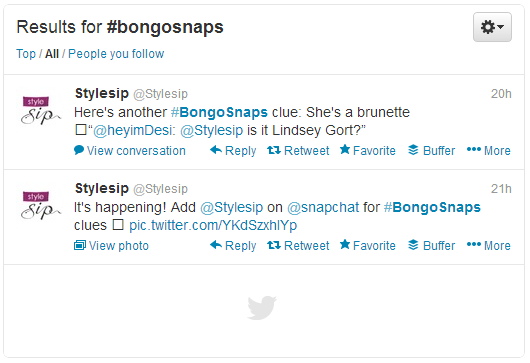Favorite the snapchat BongoSnaps tweet

(367, 245)
